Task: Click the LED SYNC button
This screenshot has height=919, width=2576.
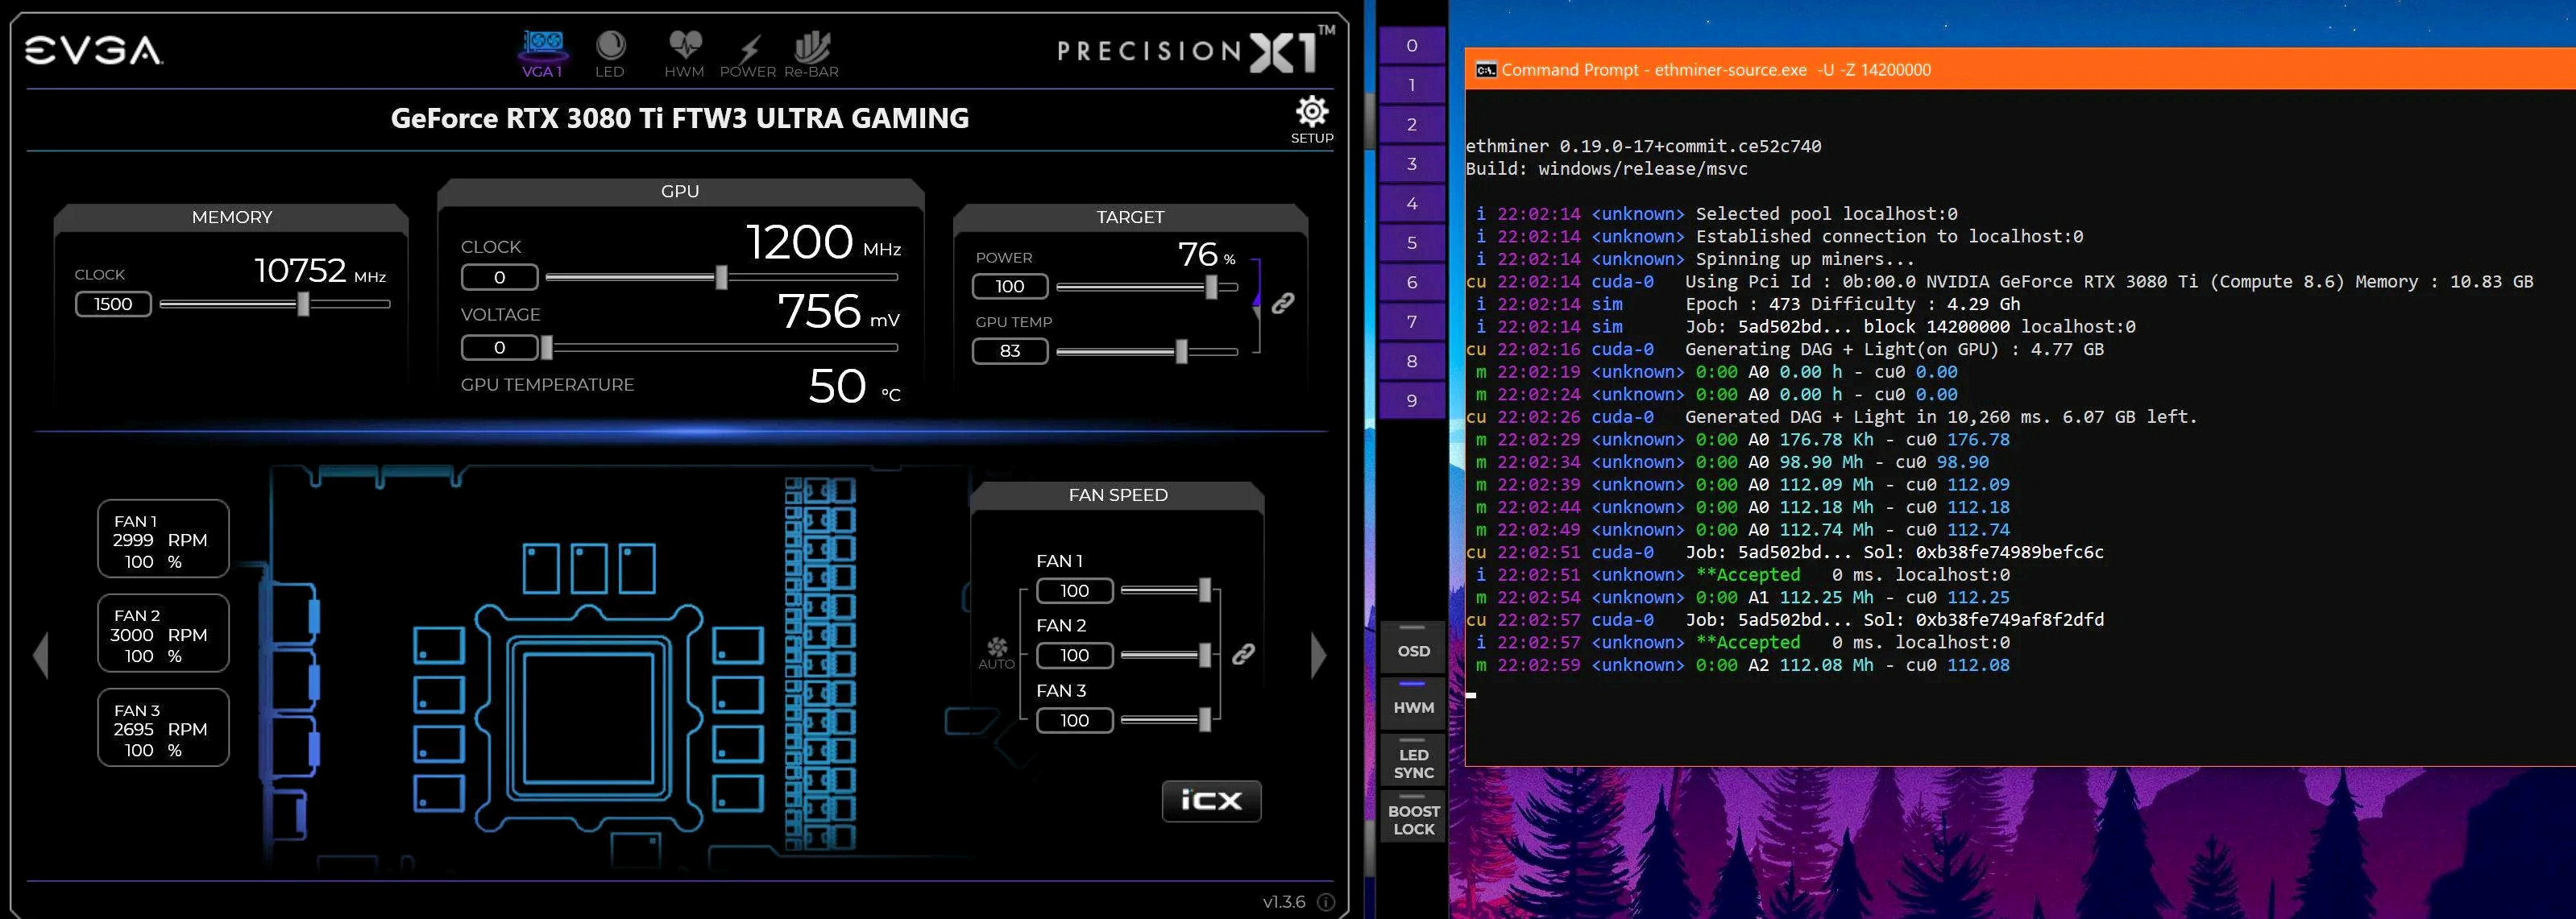Action: coord(1413,763)
